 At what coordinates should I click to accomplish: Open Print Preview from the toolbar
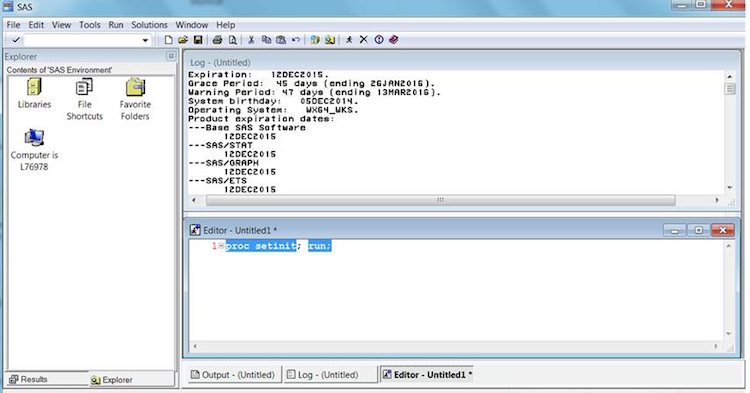232,40
